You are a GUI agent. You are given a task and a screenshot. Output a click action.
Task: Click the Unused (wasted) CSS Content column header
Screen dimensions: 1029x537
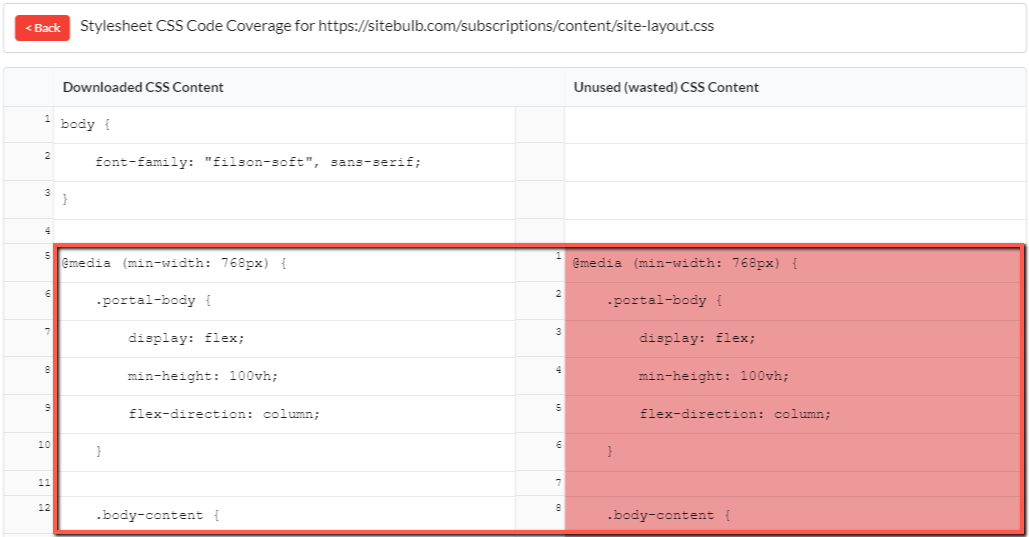click(x=666, y=87)
